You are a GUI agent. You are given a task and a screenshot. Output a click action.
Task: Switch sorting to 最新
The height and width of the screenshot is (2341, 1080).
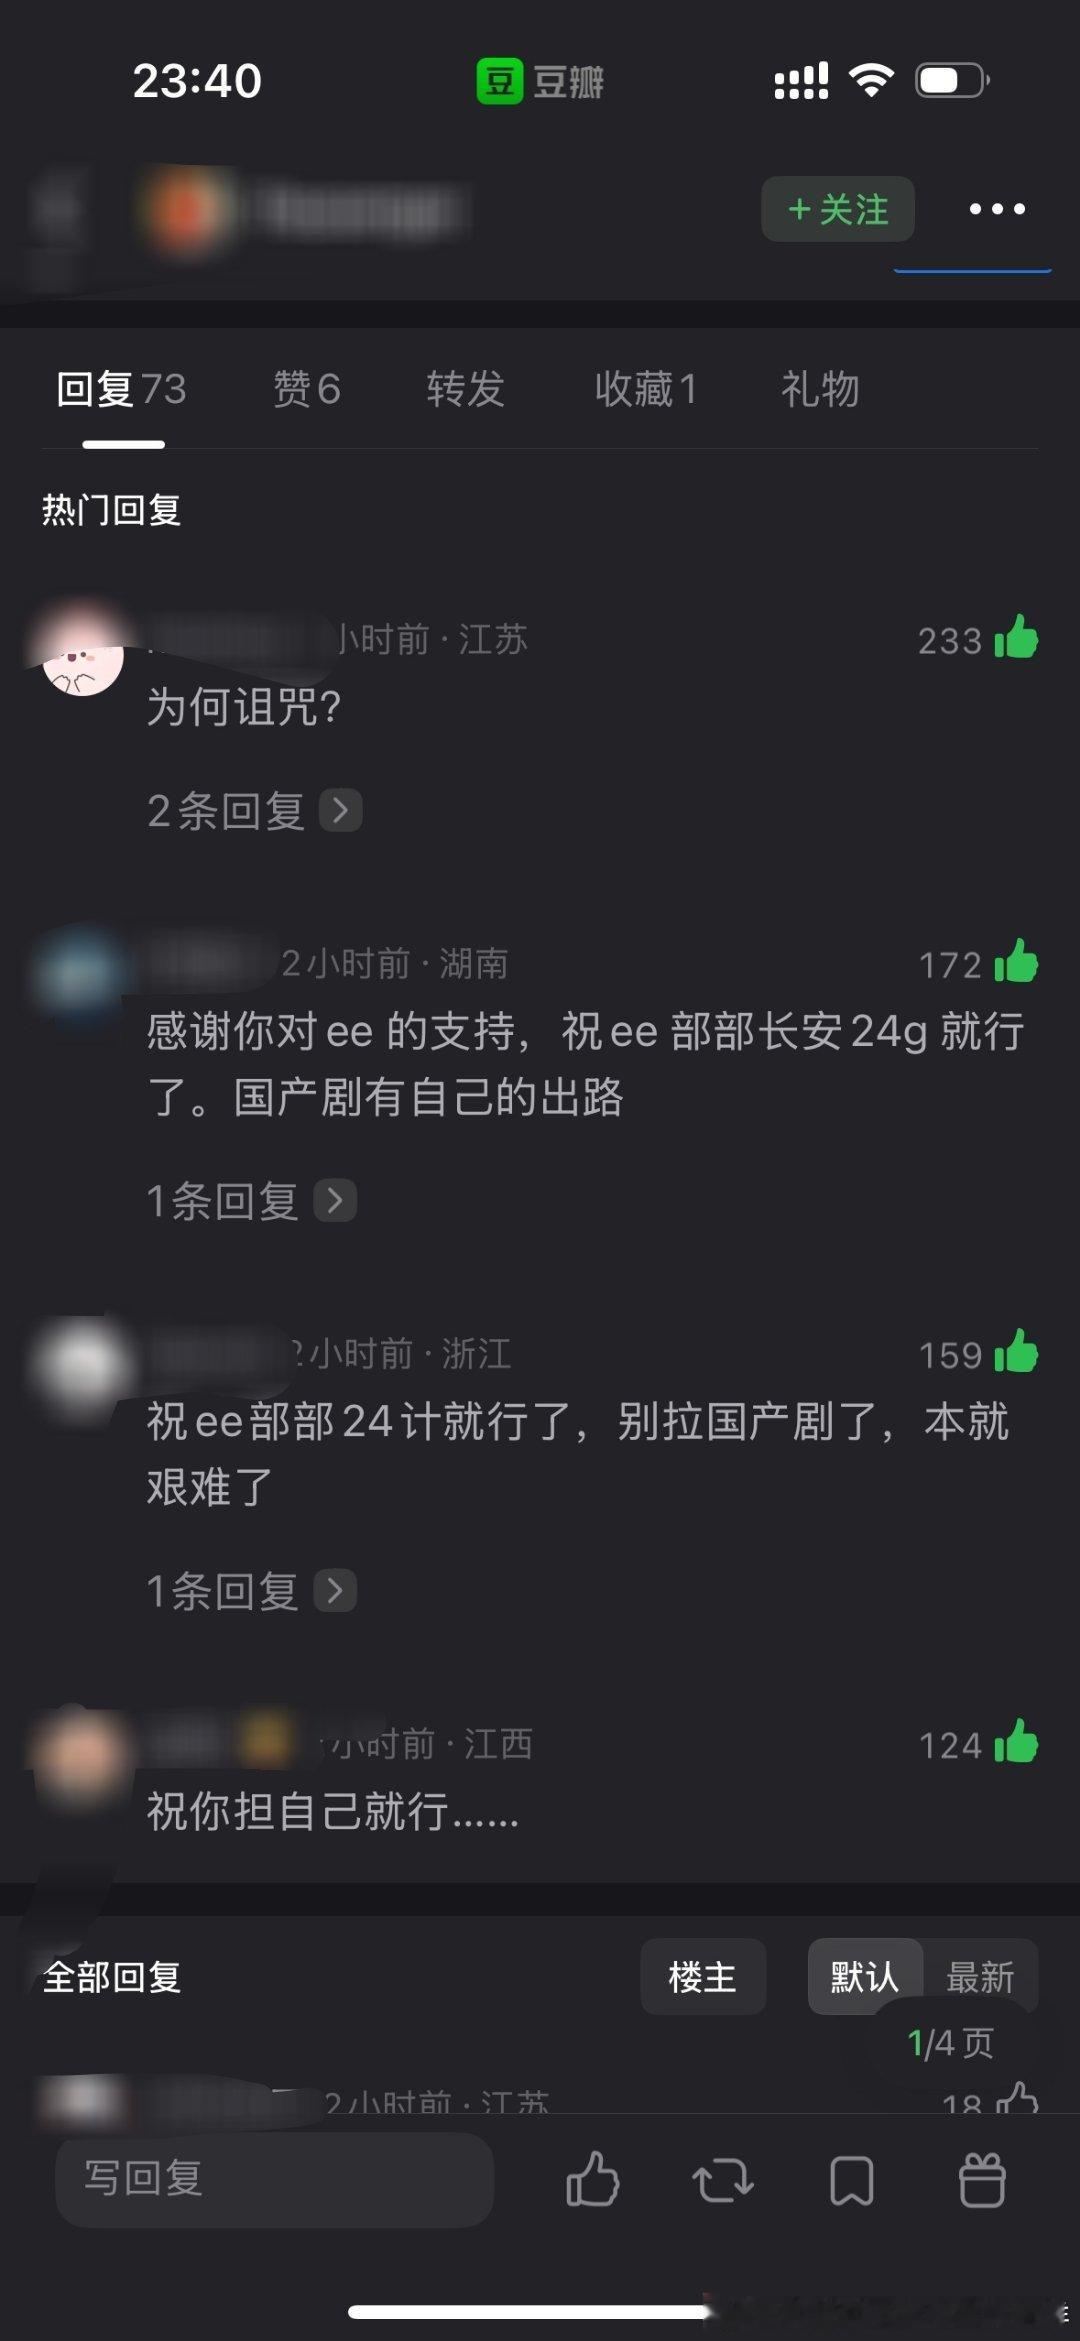980,1977
